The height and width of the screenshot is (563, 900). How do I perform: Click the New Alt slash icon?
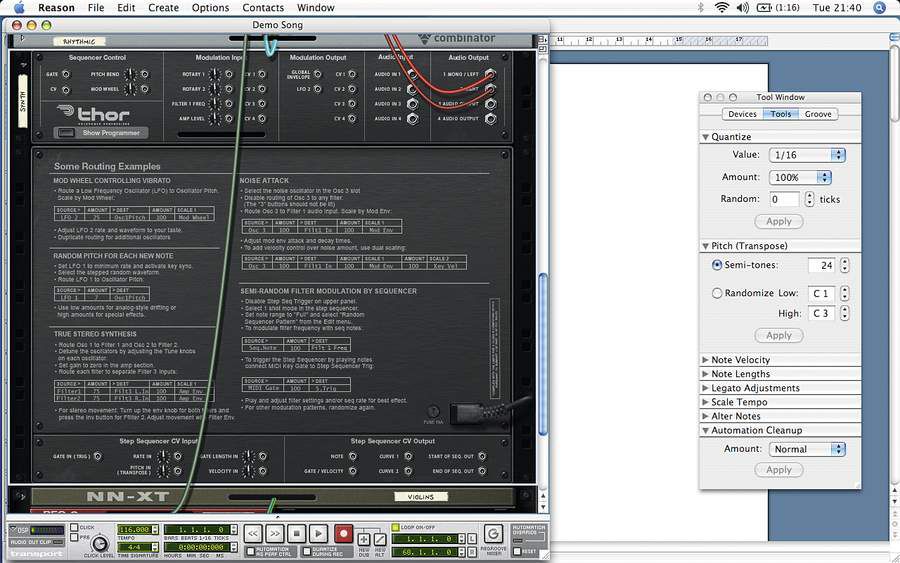click(380, 539)
